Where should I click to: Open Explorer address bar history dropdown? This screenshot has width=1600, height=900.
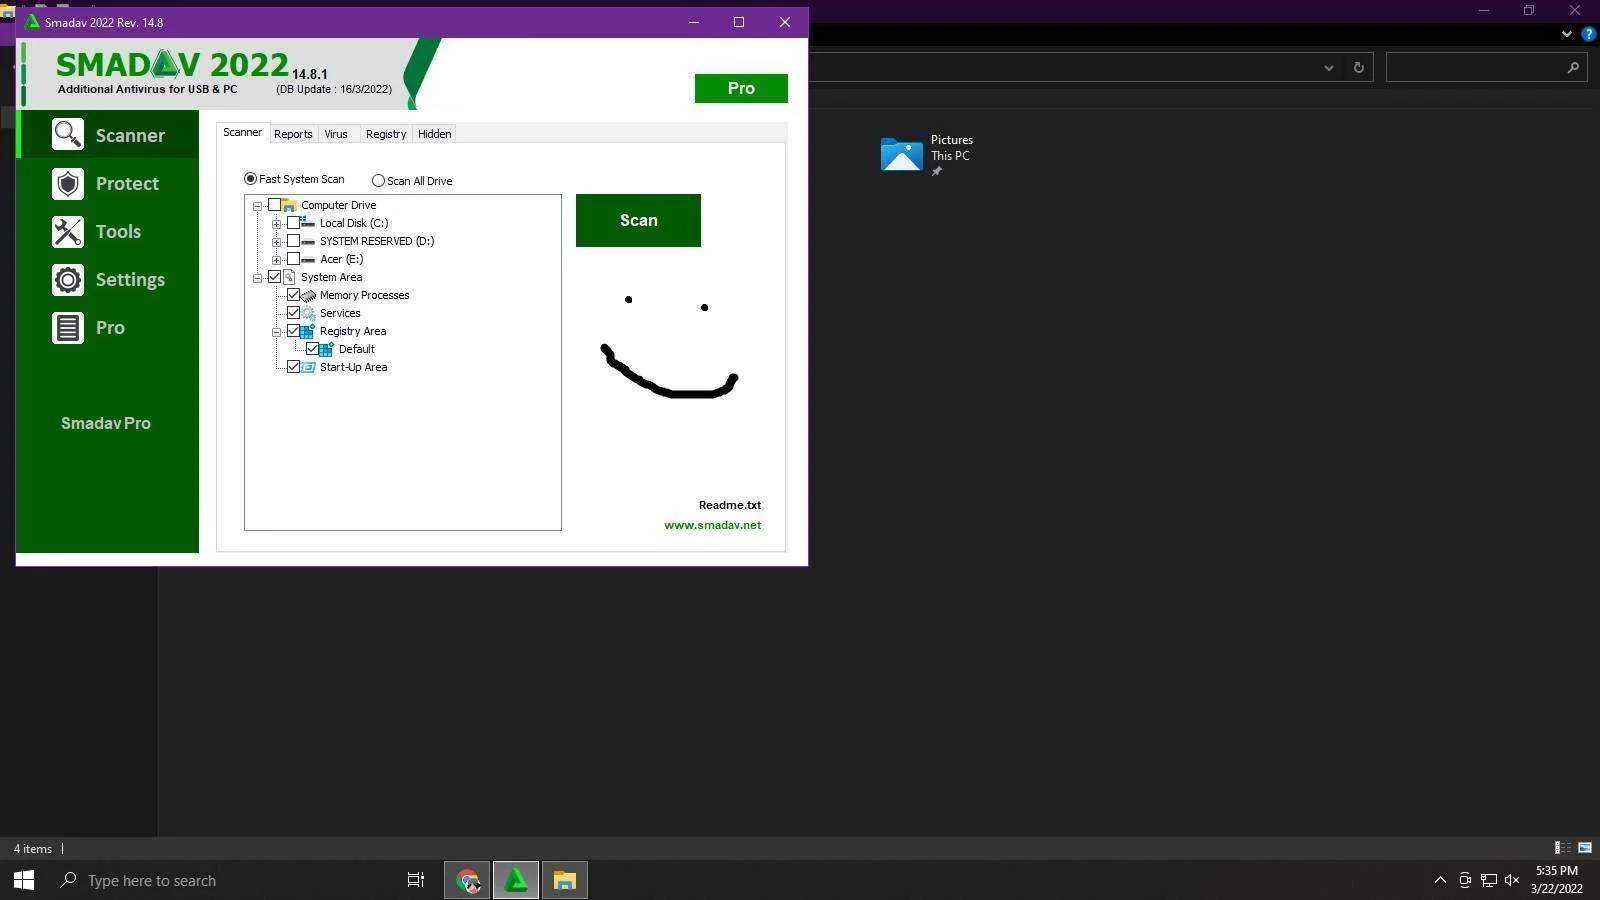(x=1329, y=67)
